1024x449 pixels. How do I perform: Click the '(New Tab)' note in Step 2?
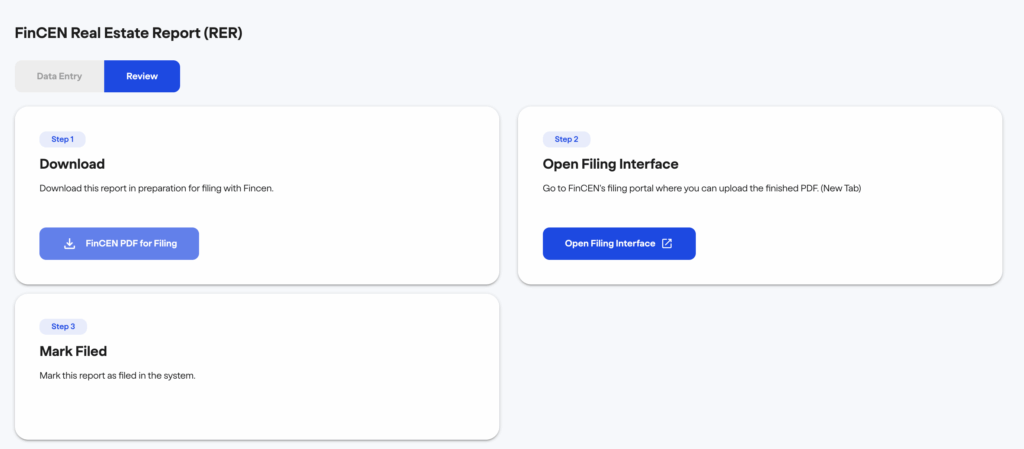tap(838, 188)
